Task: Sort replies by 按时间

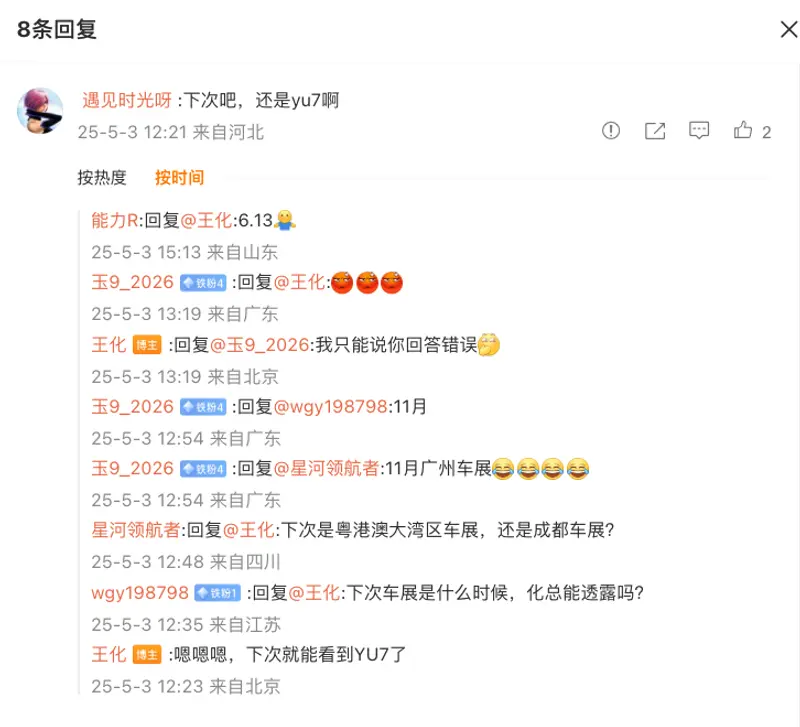Action: coord(180,178)
